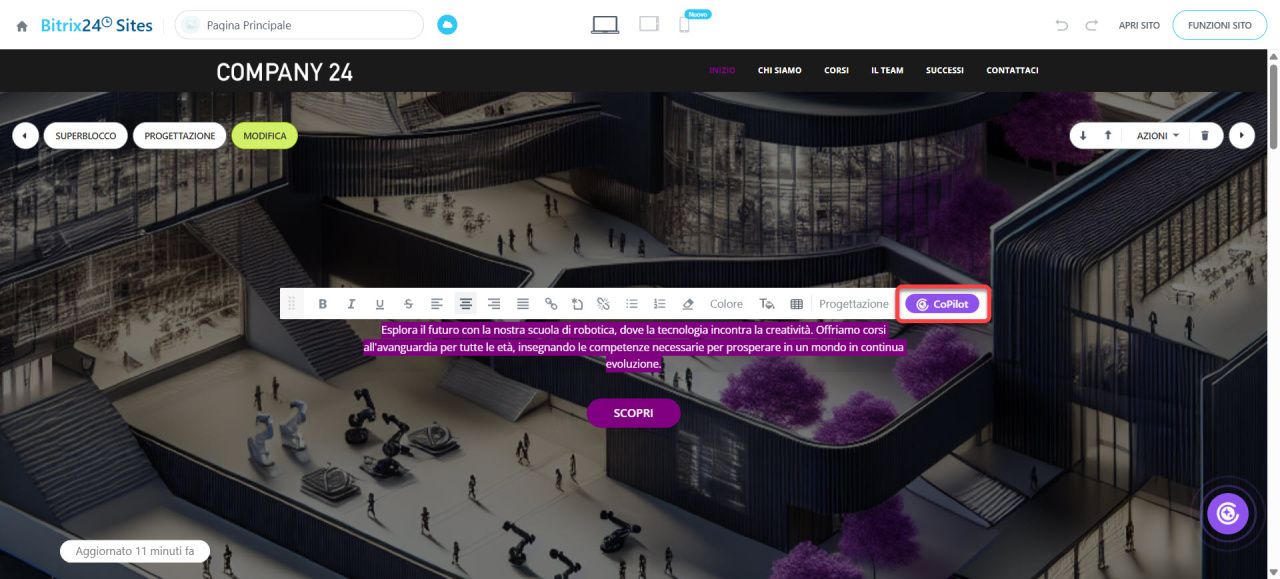This screenshot has width=1280, height=579.
Task: Open the text background fill tool
Action: tap(767, 304)
